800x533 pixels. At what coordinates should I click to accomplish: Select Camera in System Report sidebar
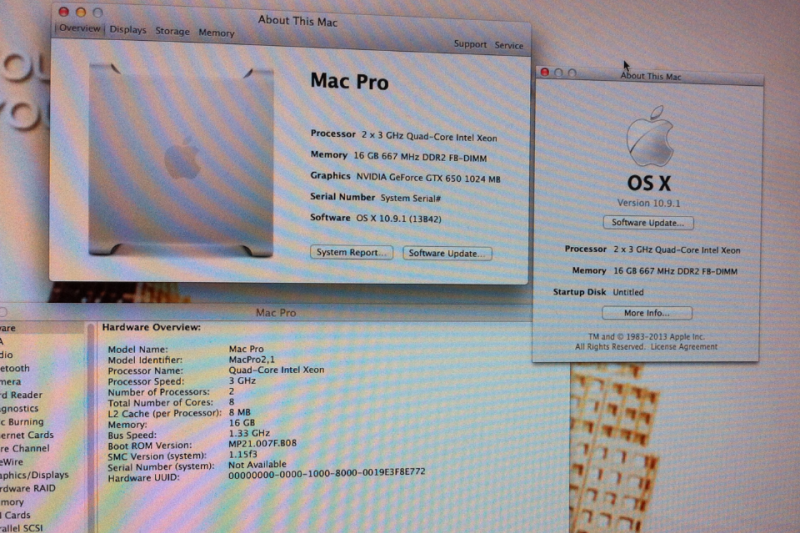pos(11,382)
